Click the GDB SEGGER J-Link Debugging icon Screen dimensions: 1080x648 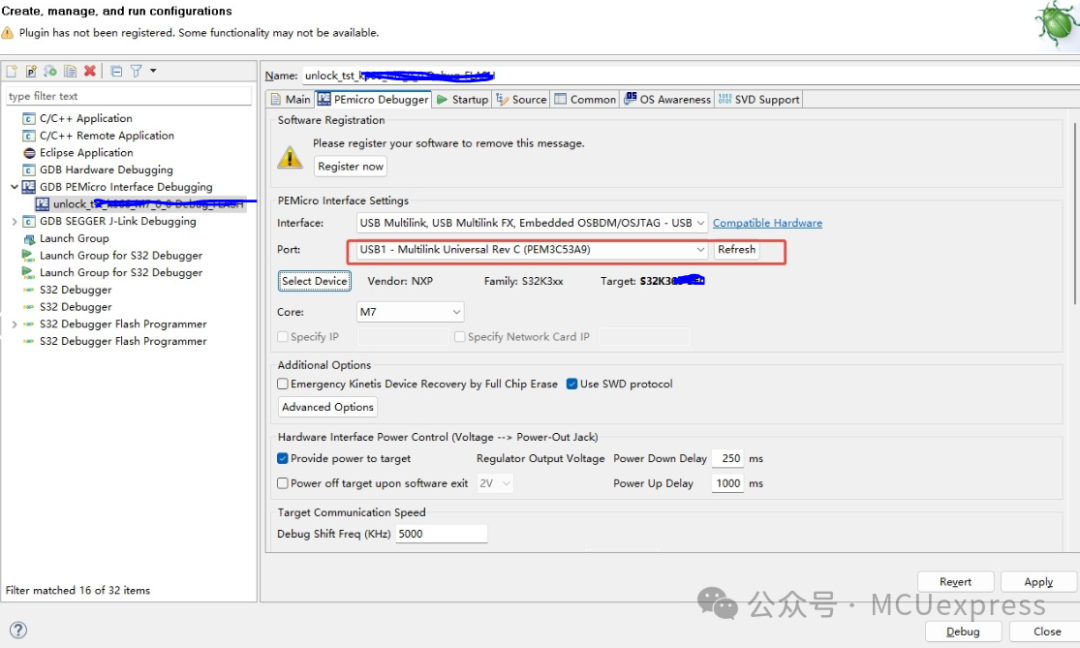click(x=29, y=221)
